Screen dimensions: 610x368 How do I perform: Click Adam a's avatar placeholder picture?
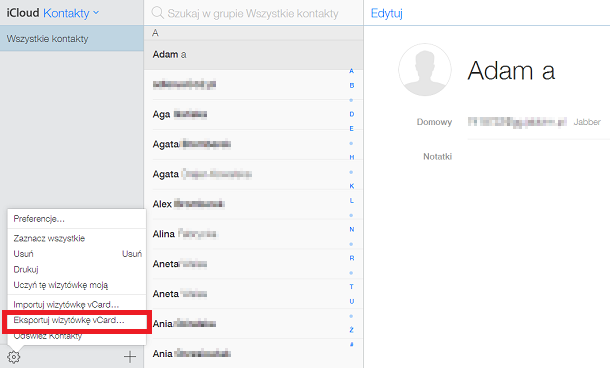coord(425,70)
